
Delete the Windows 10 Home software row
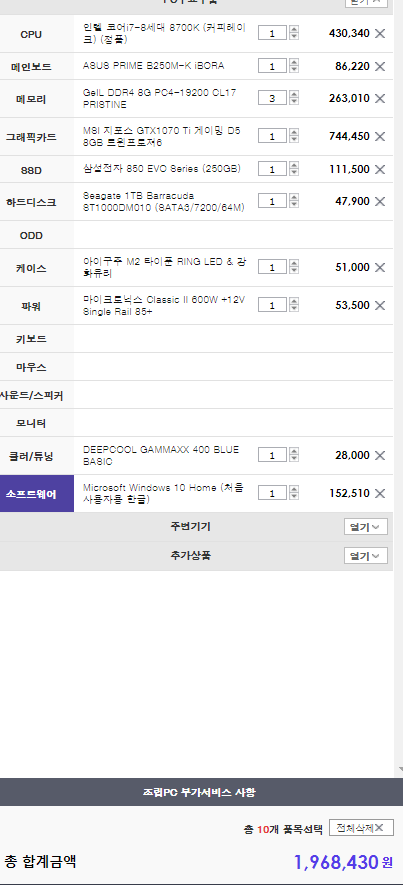[x=380, y=493]
